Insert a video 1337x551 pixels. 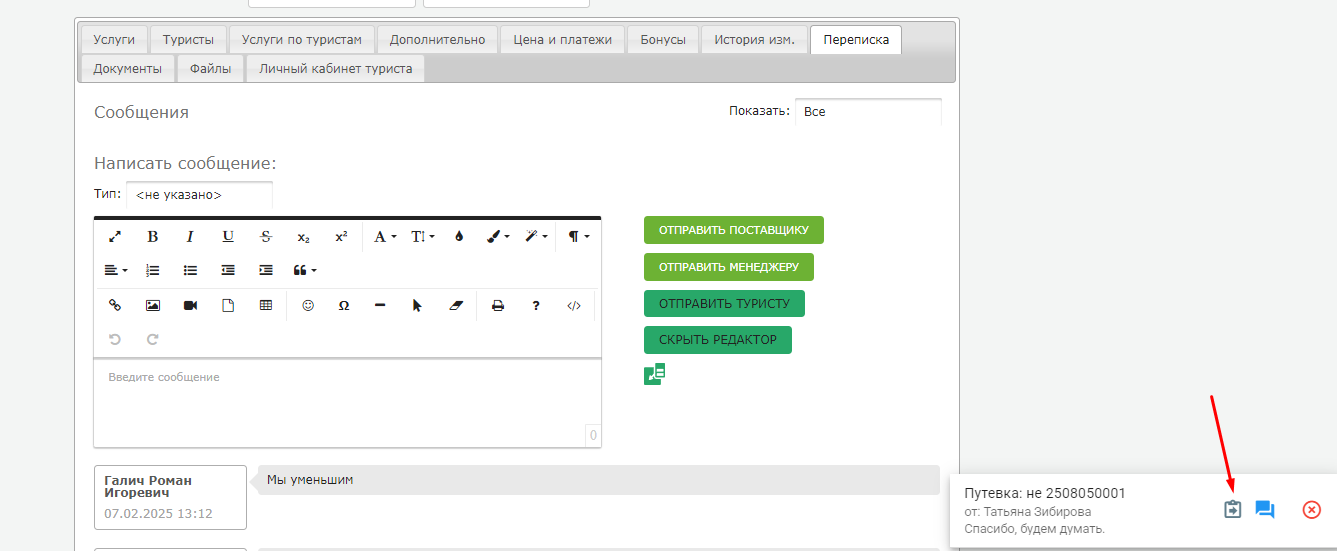point(190,306)
